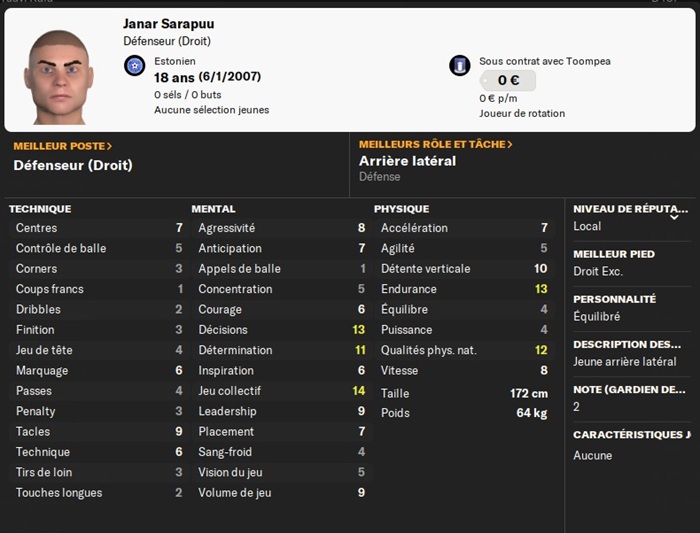
Task: Select the Physique column header
Action: [x=401, y=209]
